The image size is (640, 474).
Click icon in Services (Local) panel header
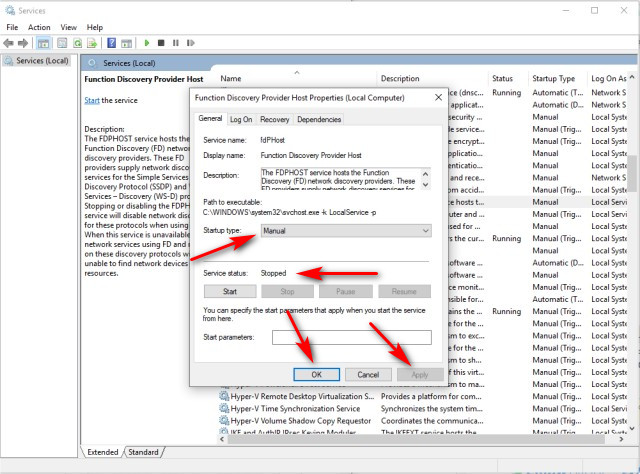tap(93, 63)
